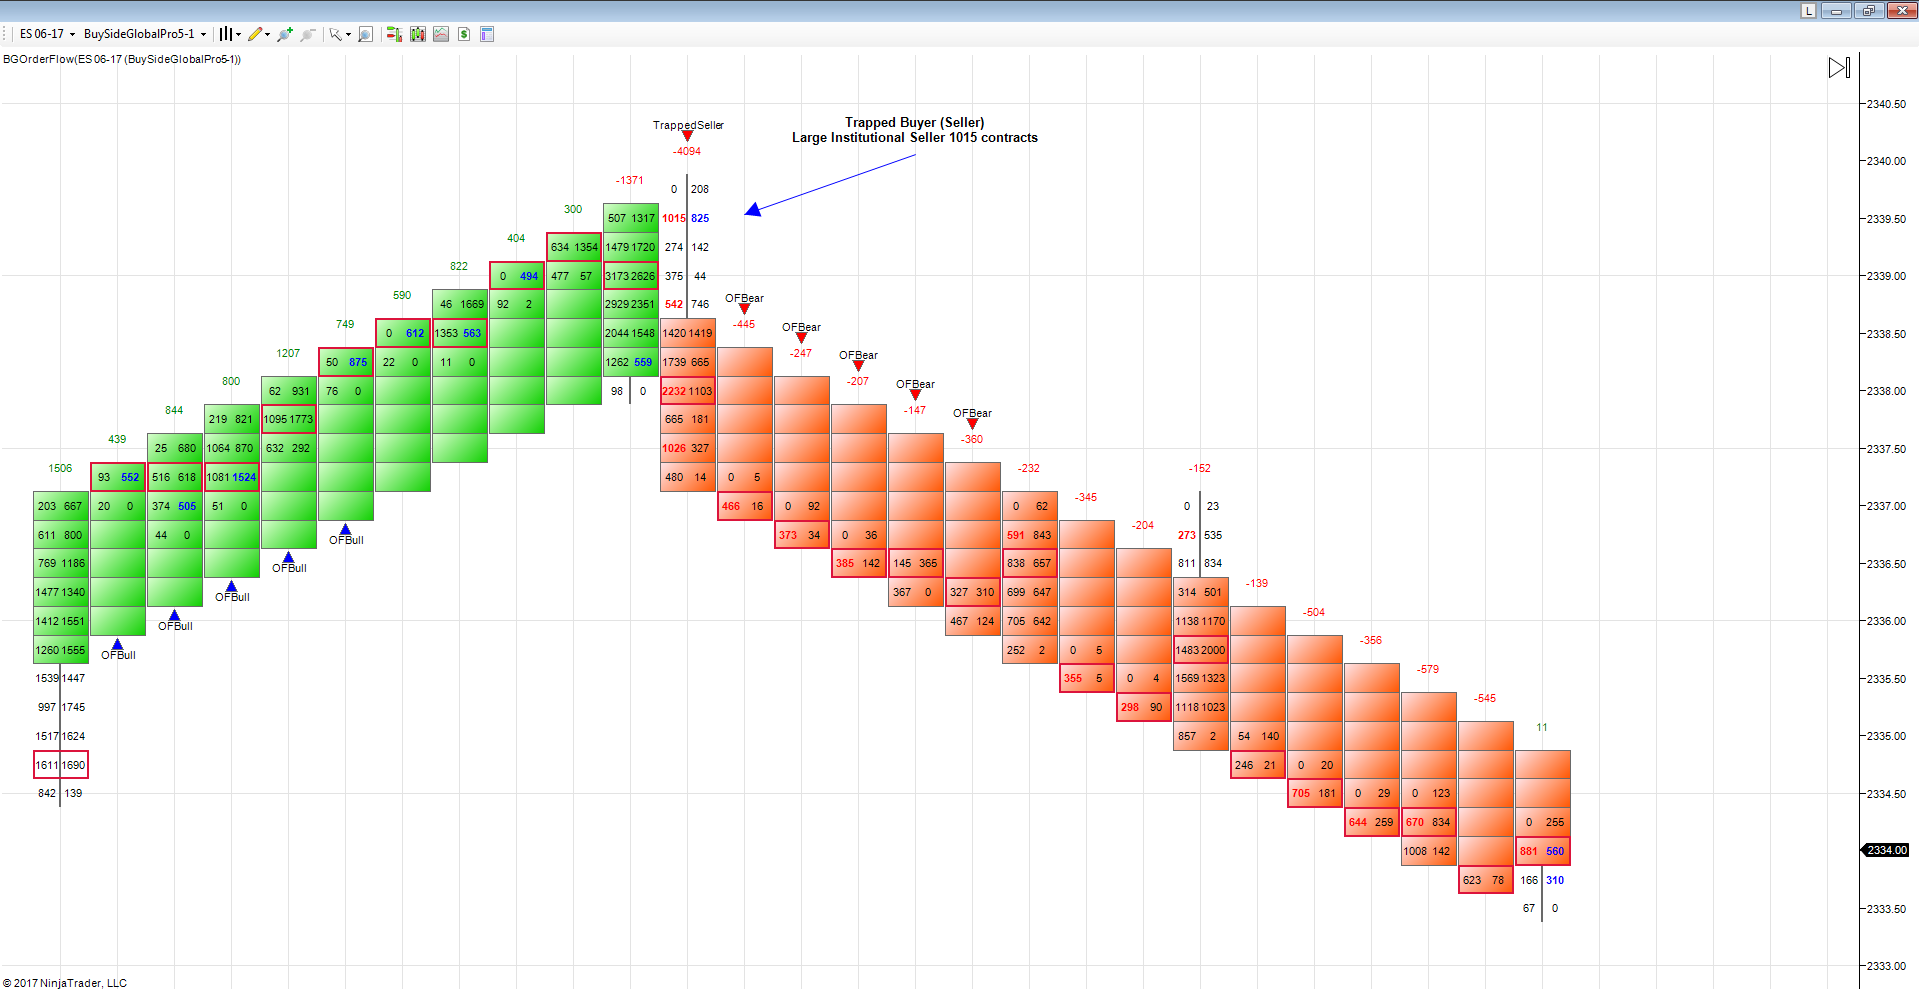Click the scroll-to-latest-bar arrow icon

point(1839,67)
